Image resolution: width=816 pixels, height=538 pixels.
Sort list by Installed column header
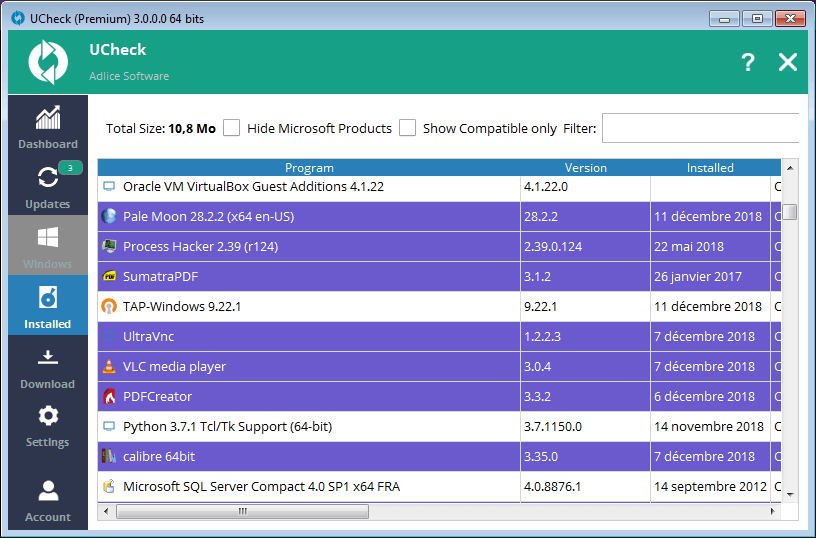click(710, 168)
